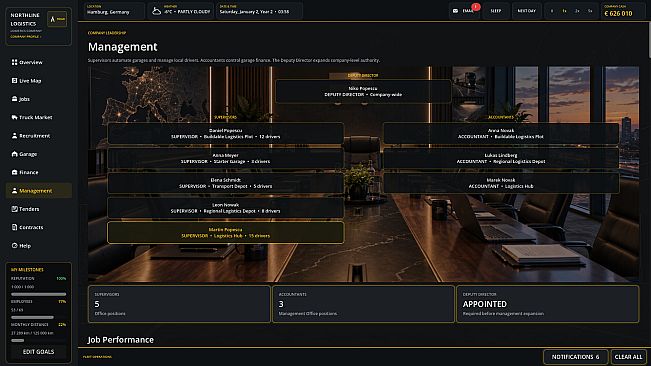The width and height of the screenshot is (651, 366).
Task: Open the Notifications 6 button
Action: point(575,357)
